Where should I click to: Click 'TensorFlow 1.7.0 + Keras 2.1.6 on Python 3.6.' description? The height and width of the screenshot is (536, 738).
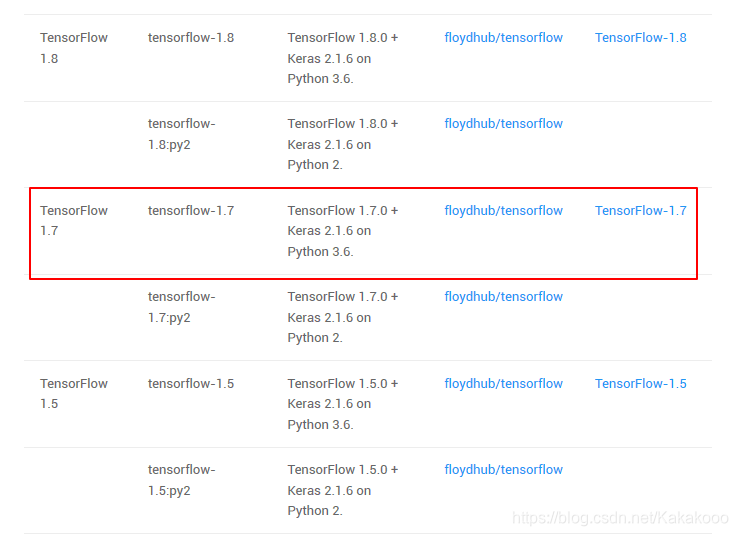click(x=343, y=231)
